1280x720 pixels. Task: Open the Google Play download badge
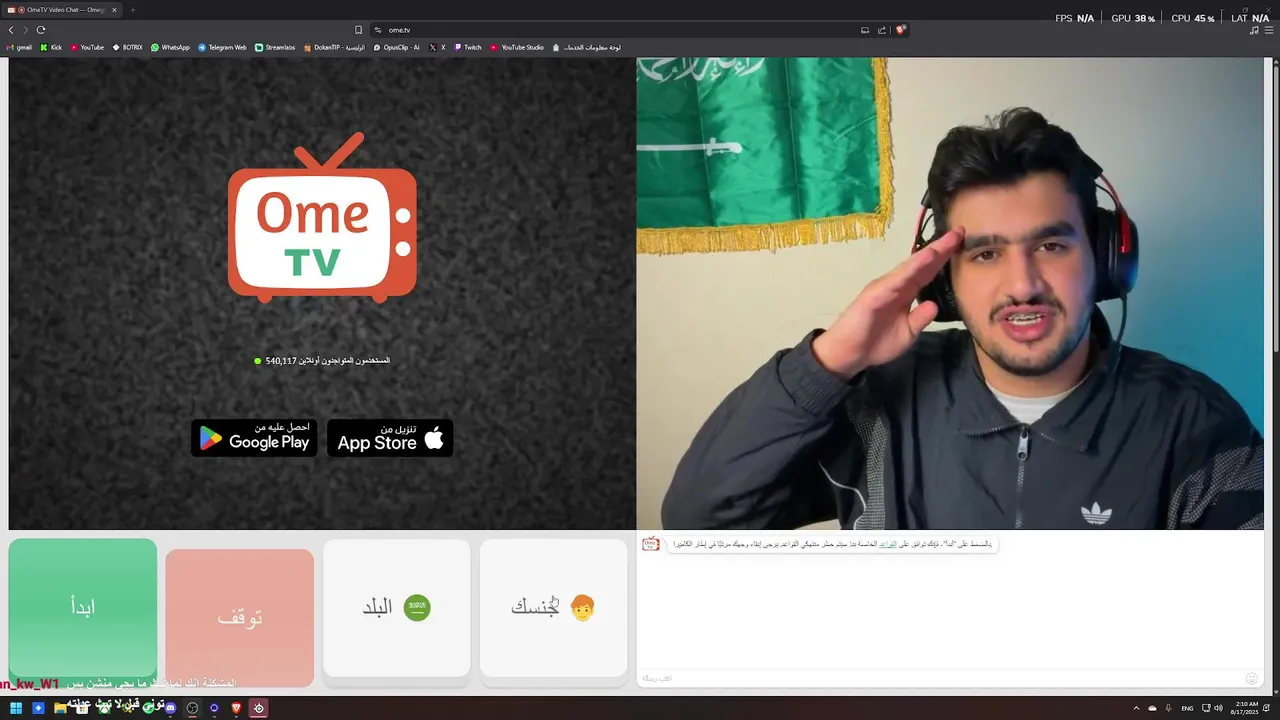point(254,438)
